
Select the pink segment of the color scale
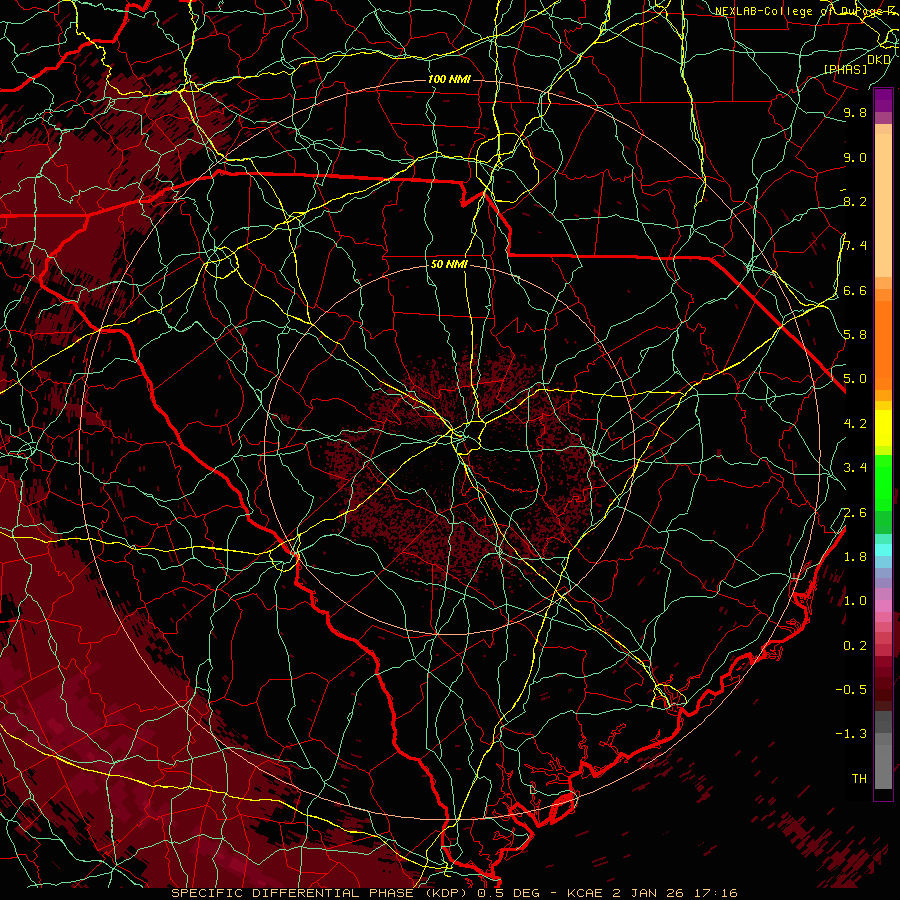pos(883,606)
